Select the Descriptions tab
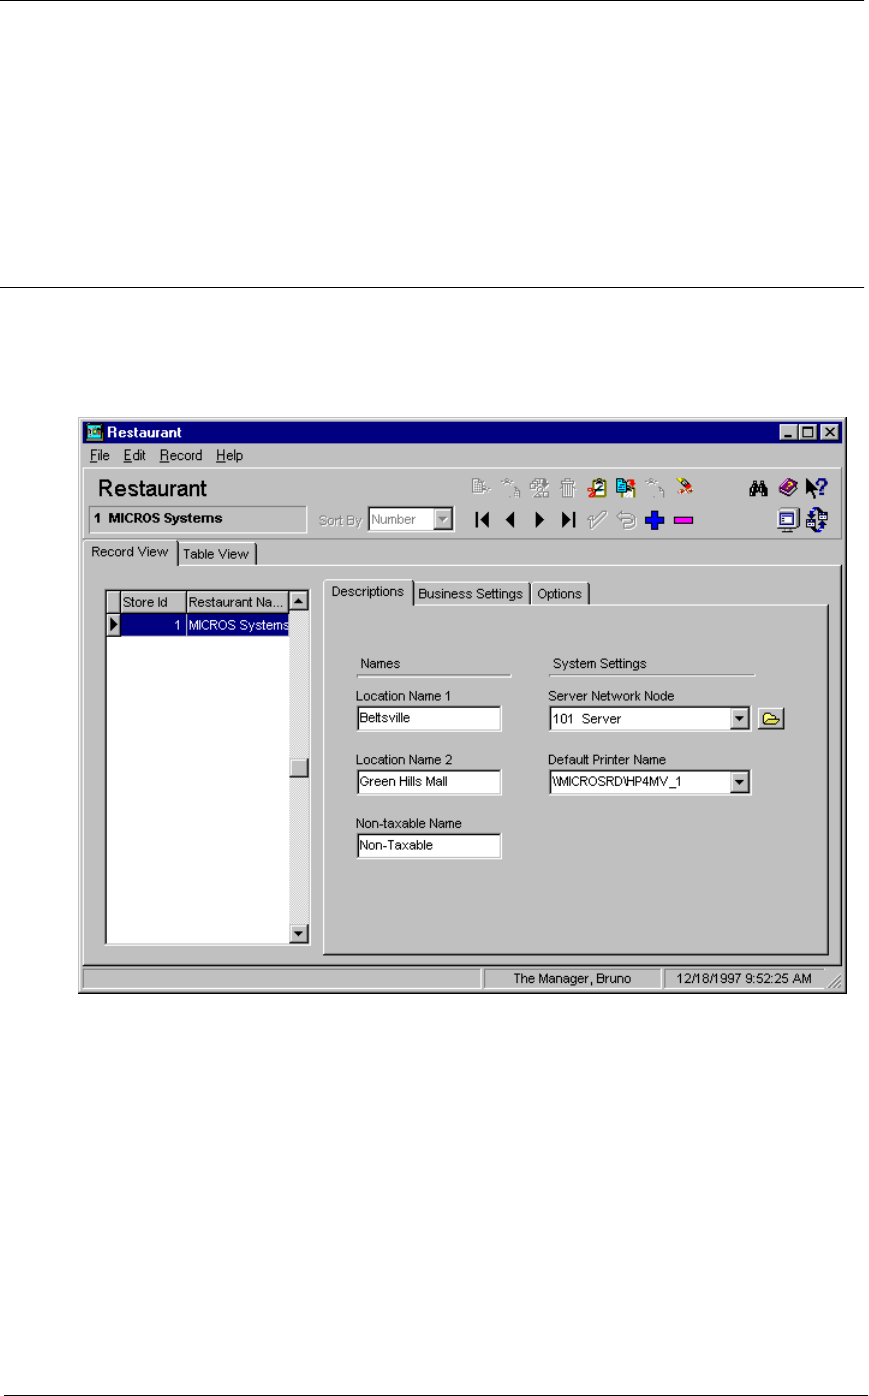 tap(368, 592)
